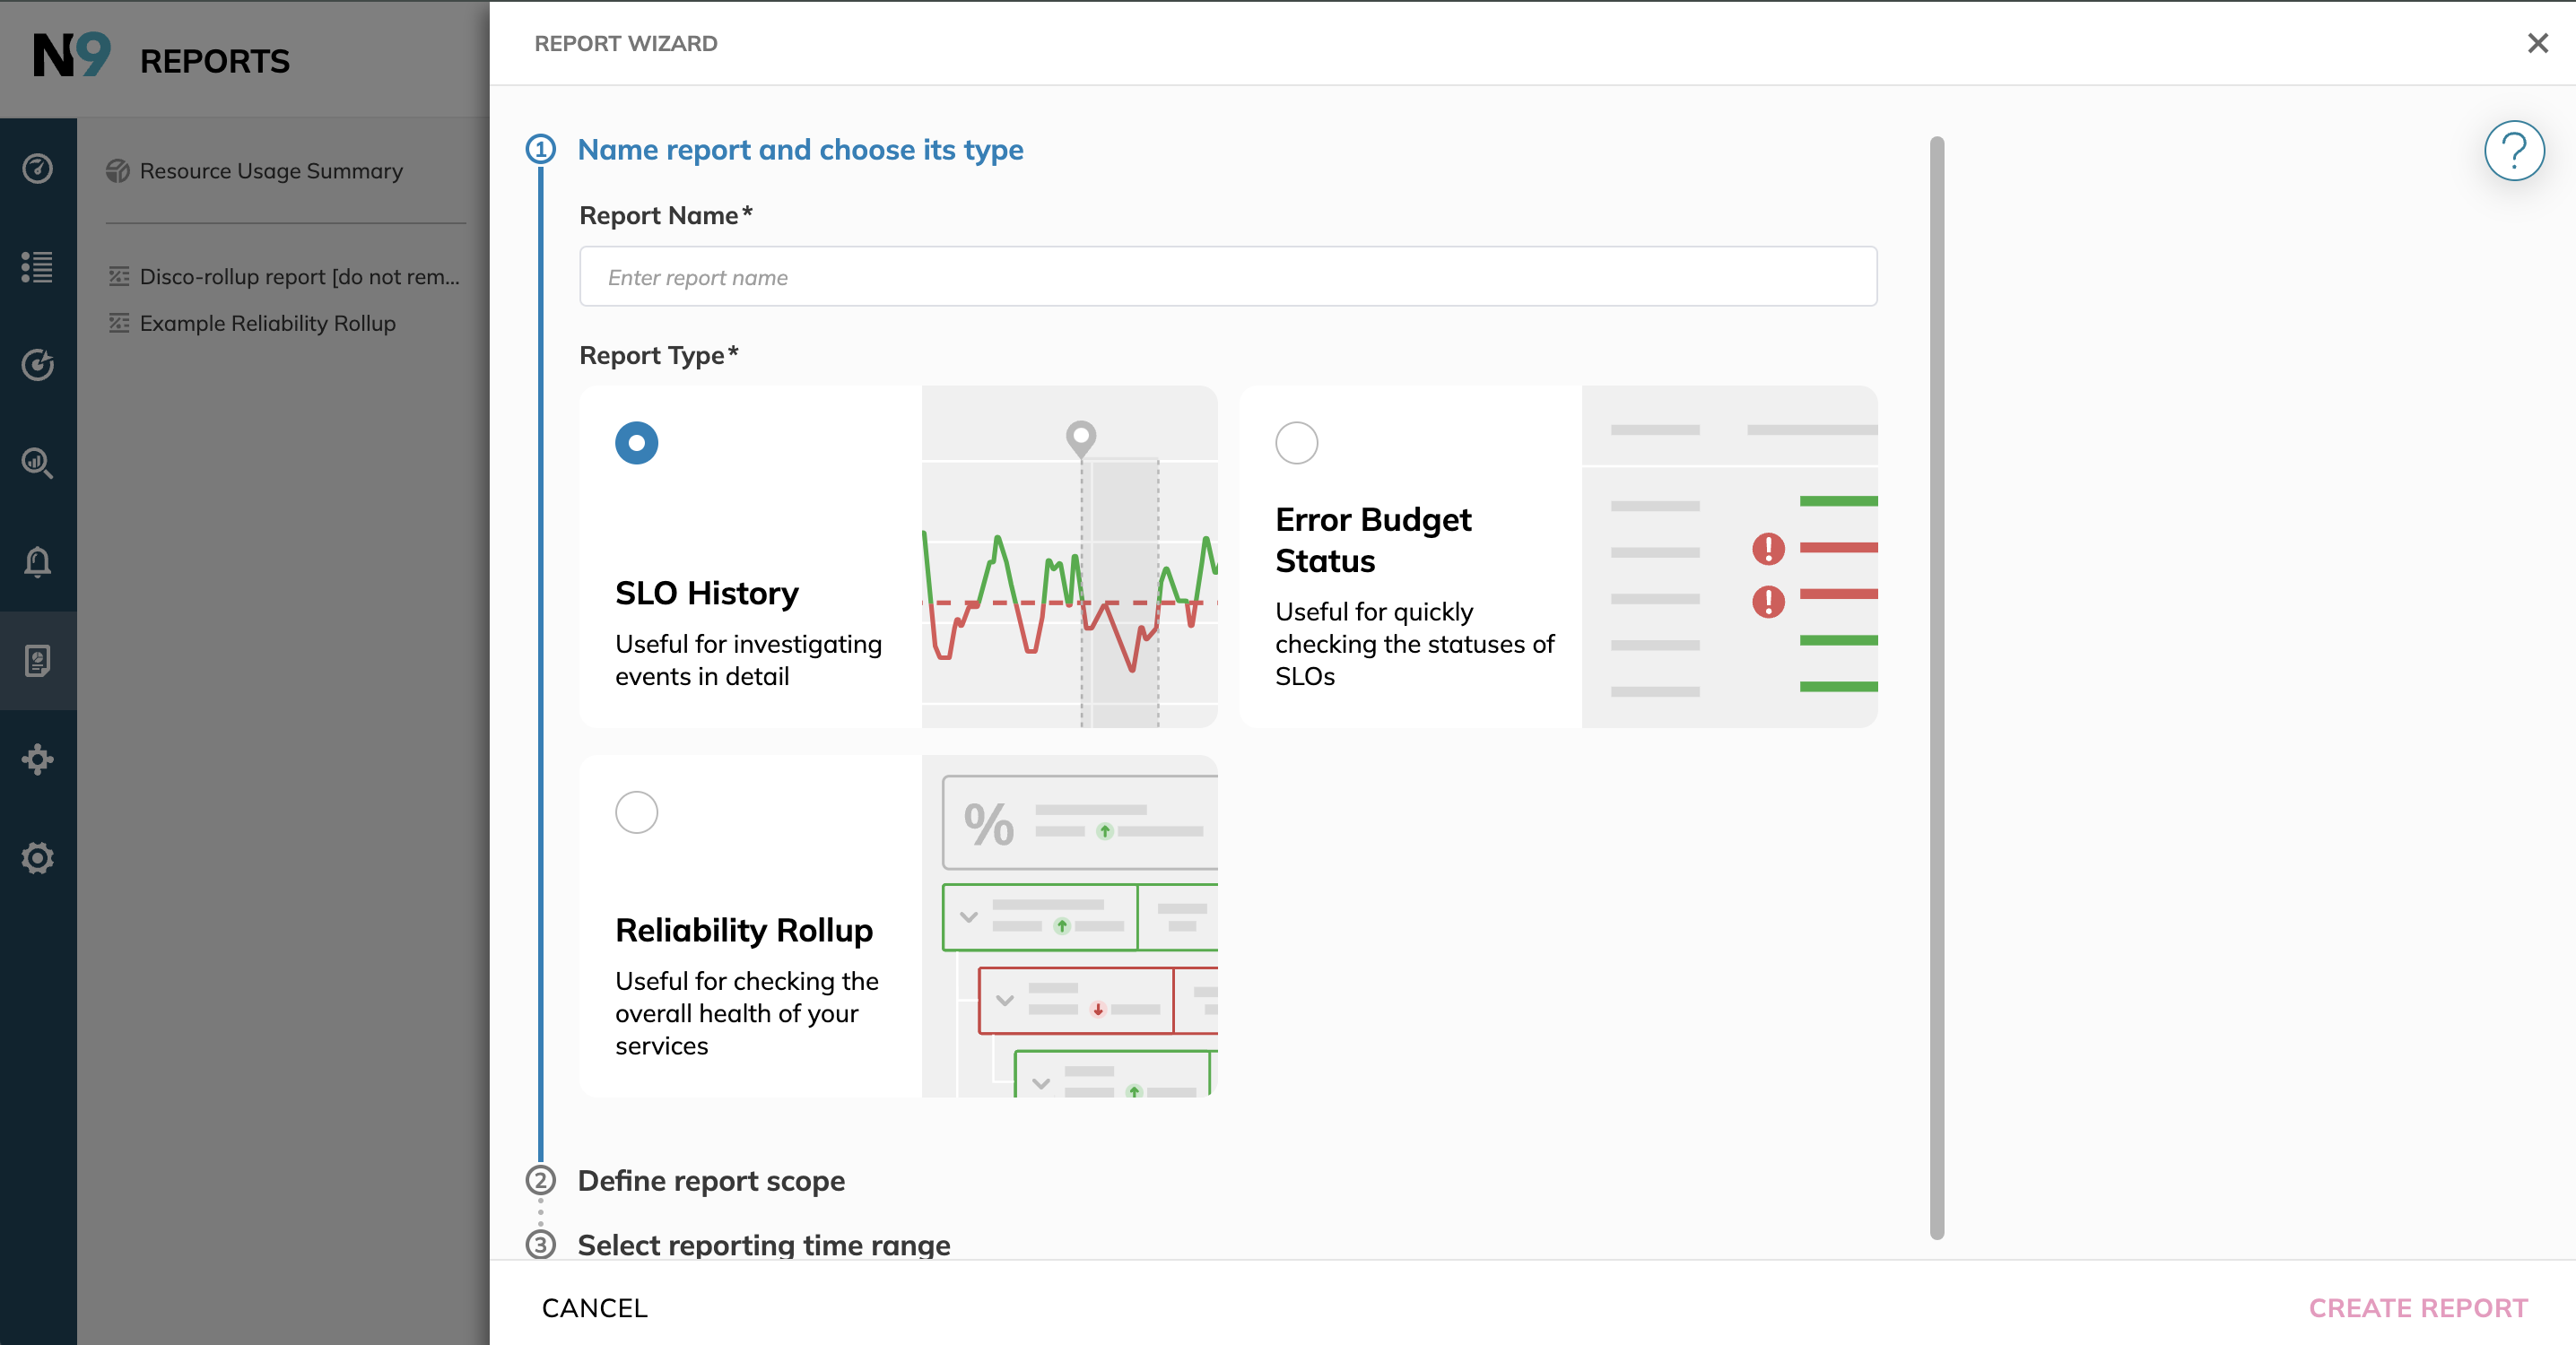Open the integrations cog icon
The image size is (2576, 1345).
click(x=38, y=759)
